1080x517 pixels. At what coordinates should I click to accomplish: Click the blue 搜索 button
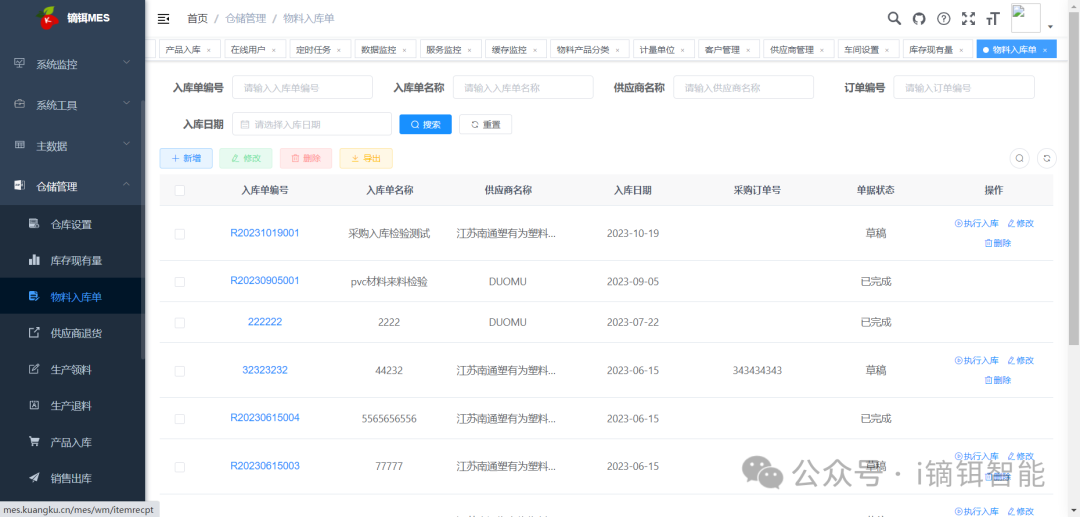click(425, 125)
